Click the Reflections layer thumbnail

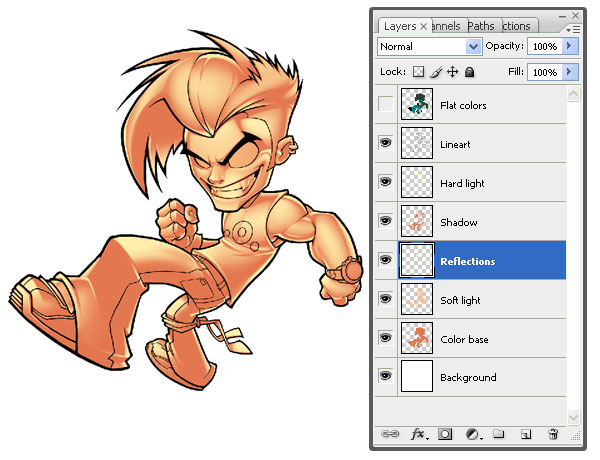pyautogui.click(x=417, y=260)
